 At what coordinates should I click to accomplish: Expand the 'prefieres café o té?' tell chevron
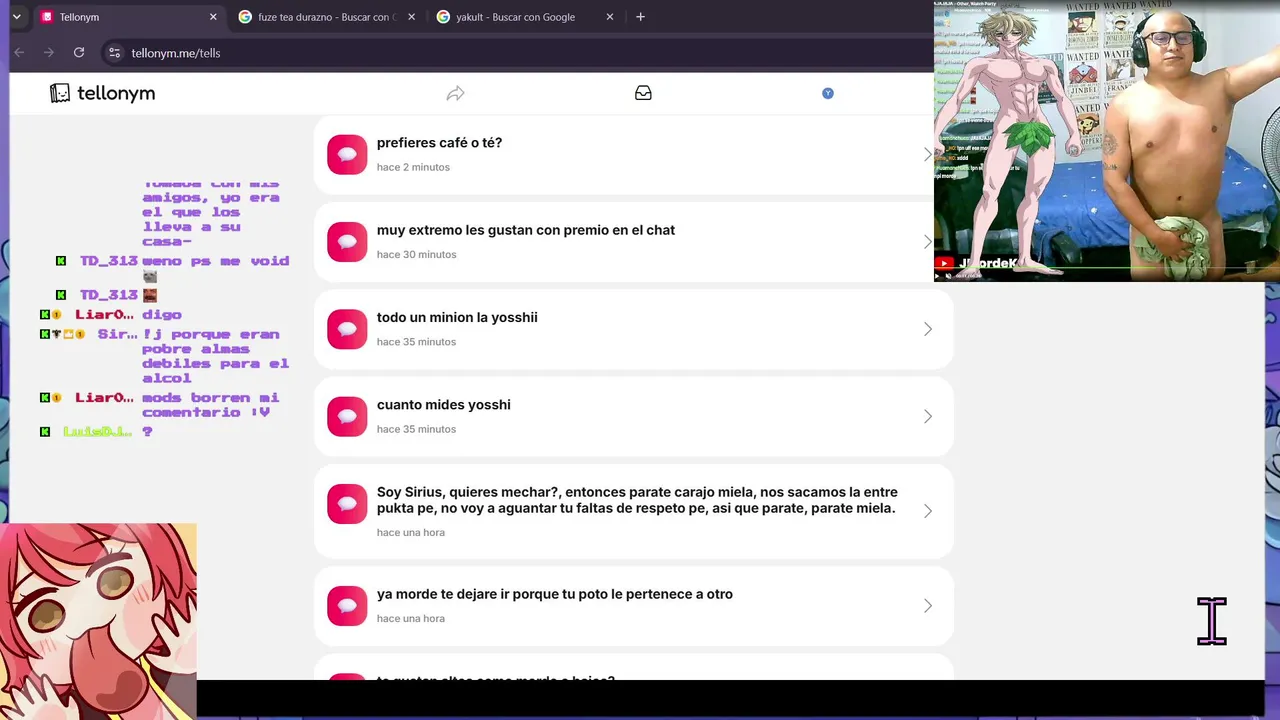pos(928,154)
